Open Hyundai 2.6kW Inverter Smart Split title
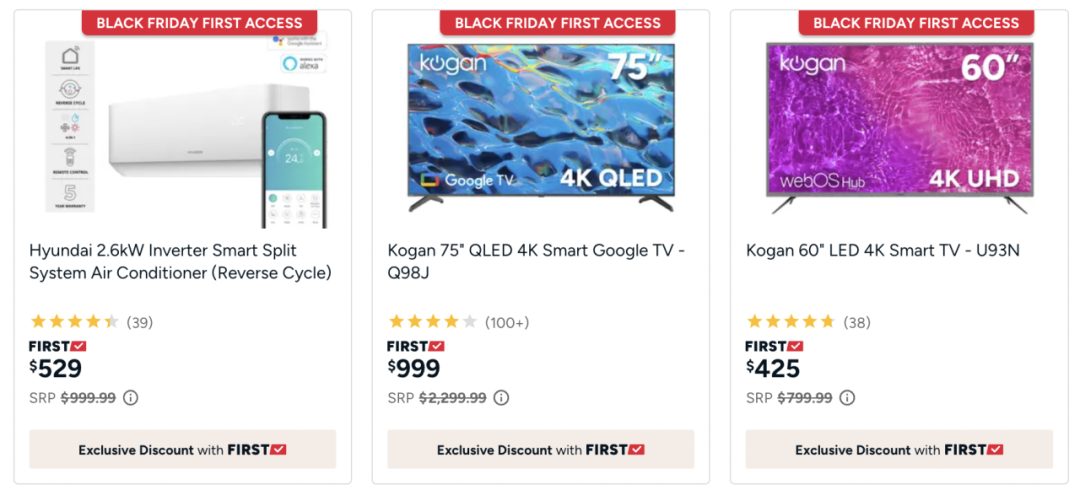 click(180, 262)
